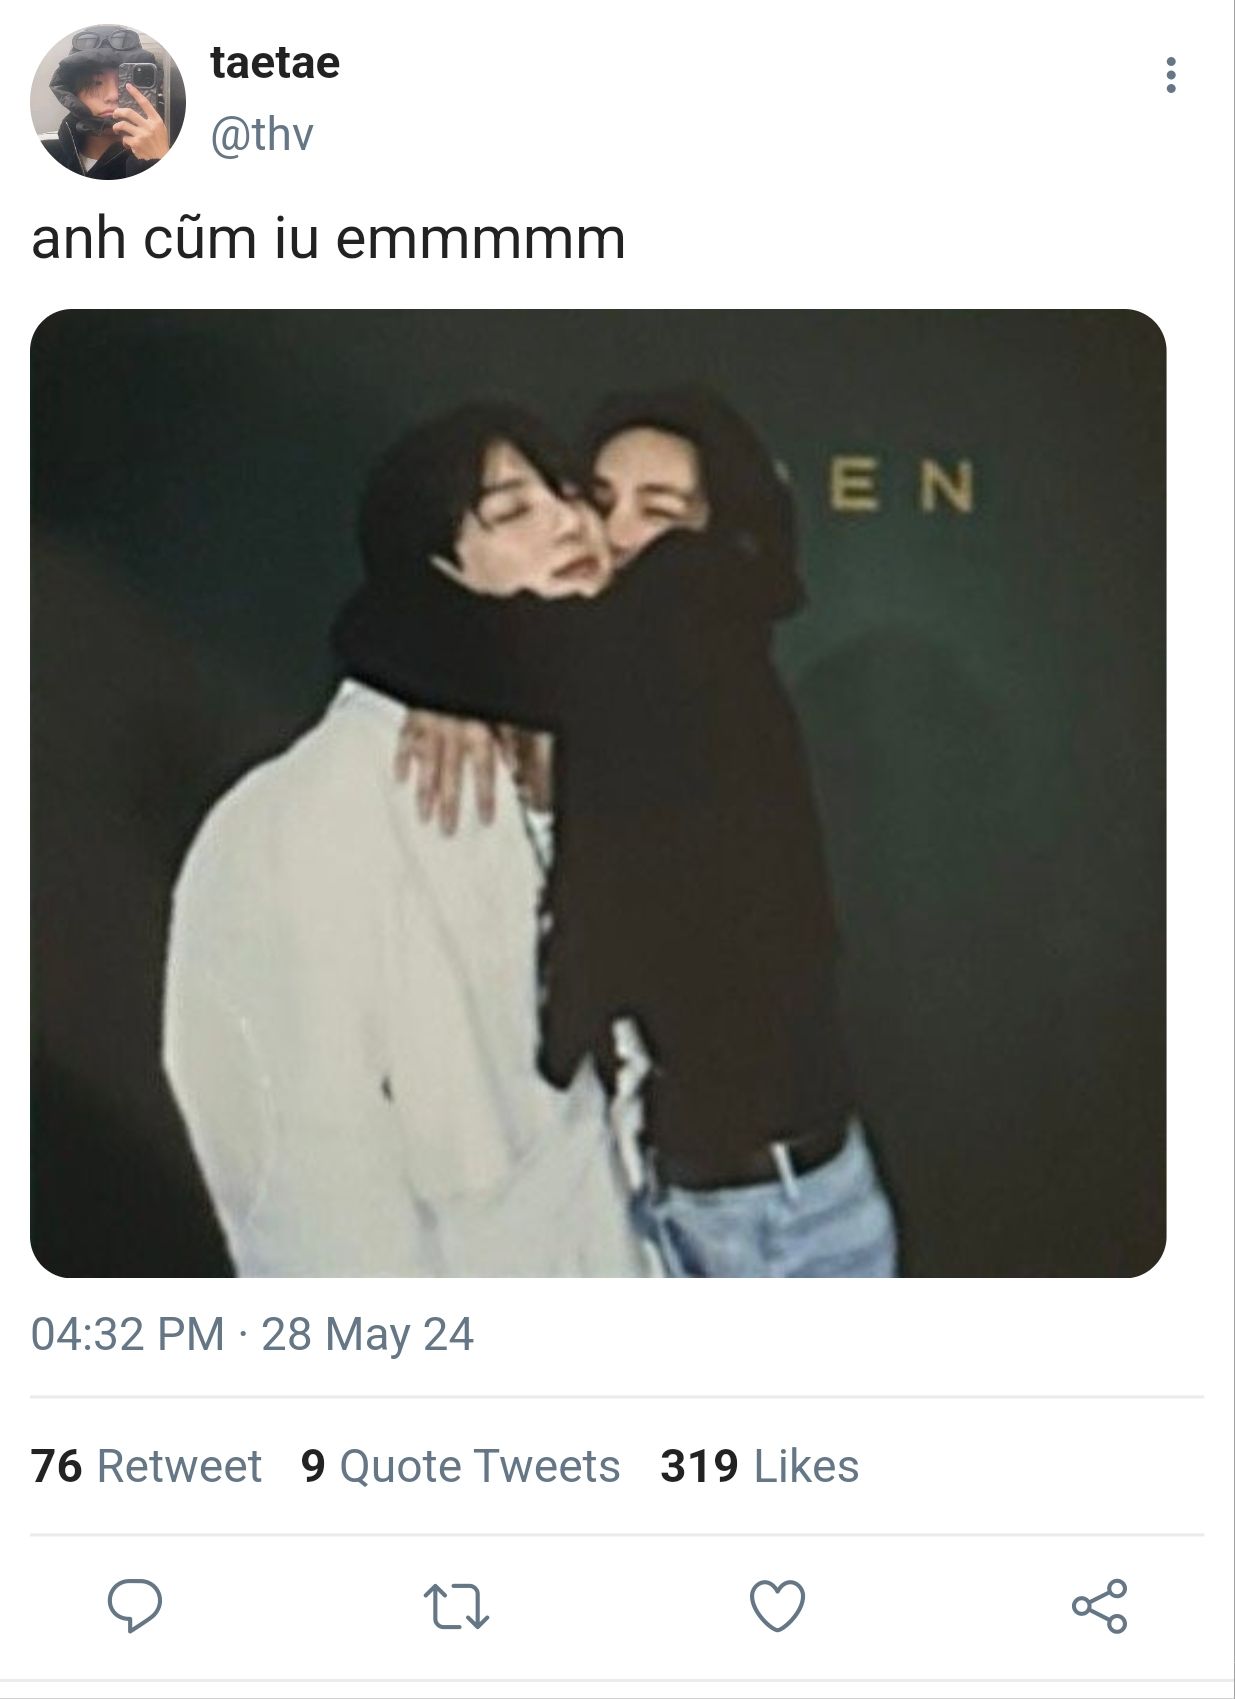
Task: Show the 319 Likes list
Action: click(x=759, y=1466)
